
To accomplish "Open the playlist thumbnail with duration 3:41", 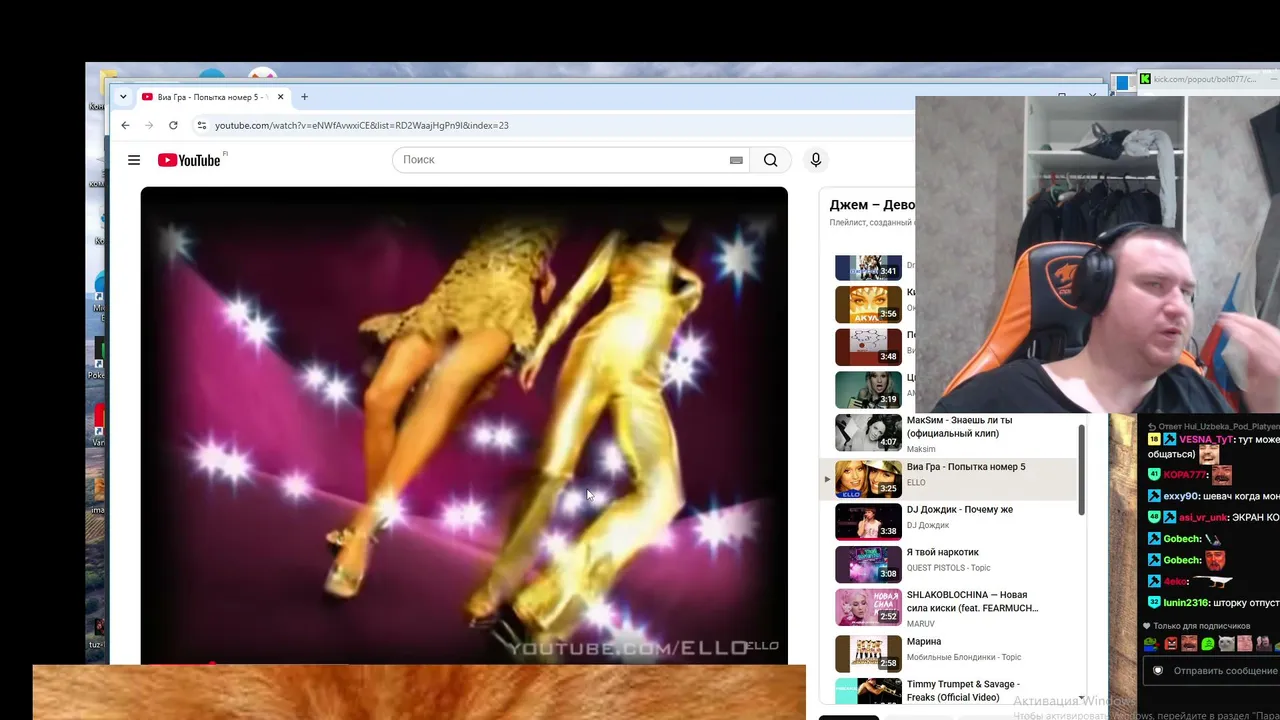I will point(868,267).
